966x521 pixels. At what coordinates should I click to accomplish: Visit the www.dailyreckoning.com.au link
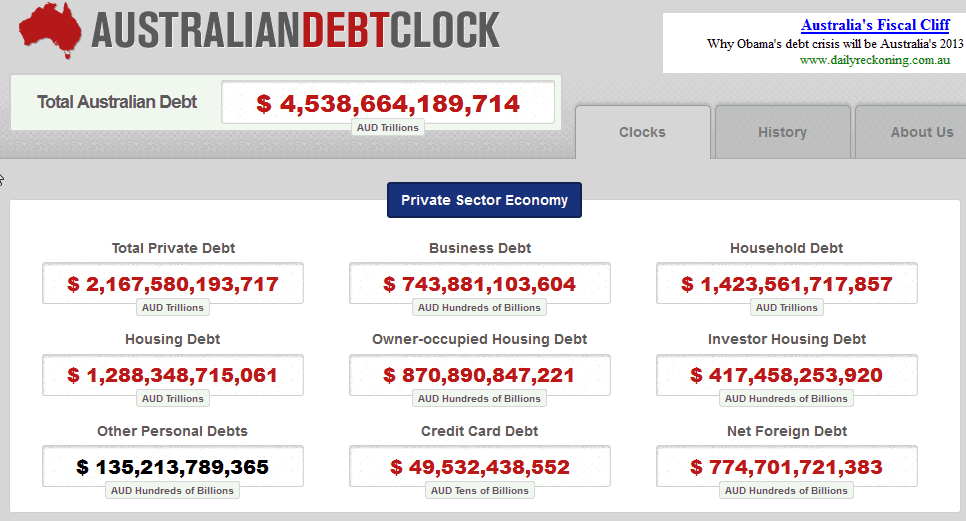coord(873,60)
